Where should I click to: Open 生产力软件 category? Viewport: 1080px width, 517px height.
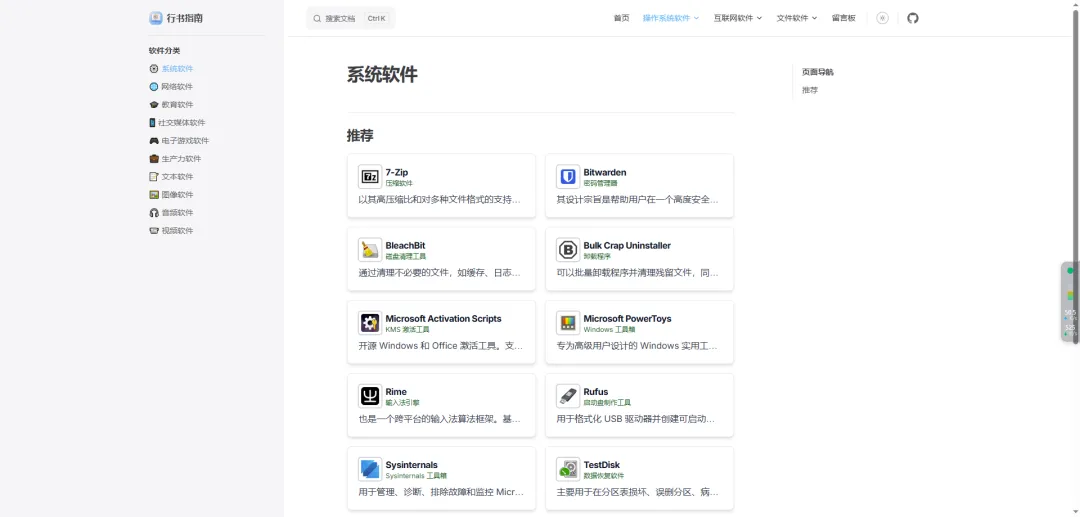tap(181, 158)
